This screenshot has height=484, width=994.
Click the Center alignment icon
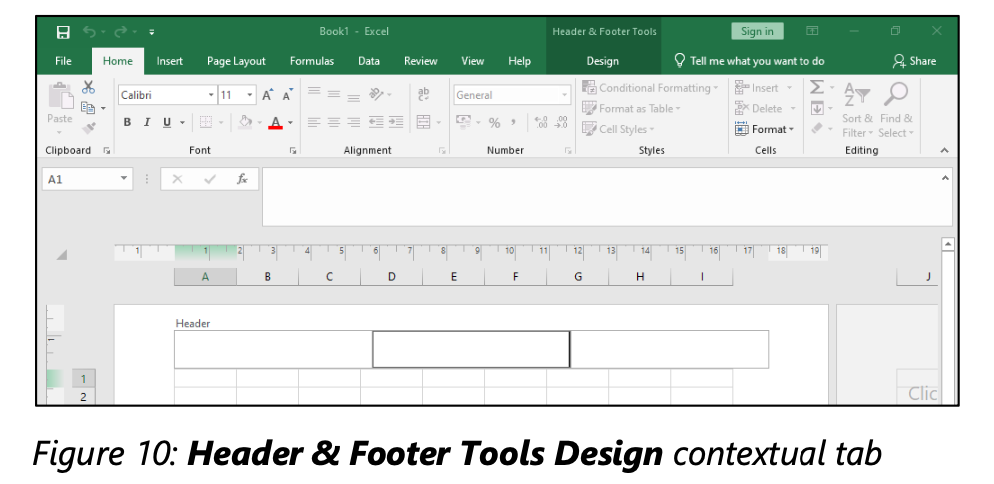pos(334,122)
